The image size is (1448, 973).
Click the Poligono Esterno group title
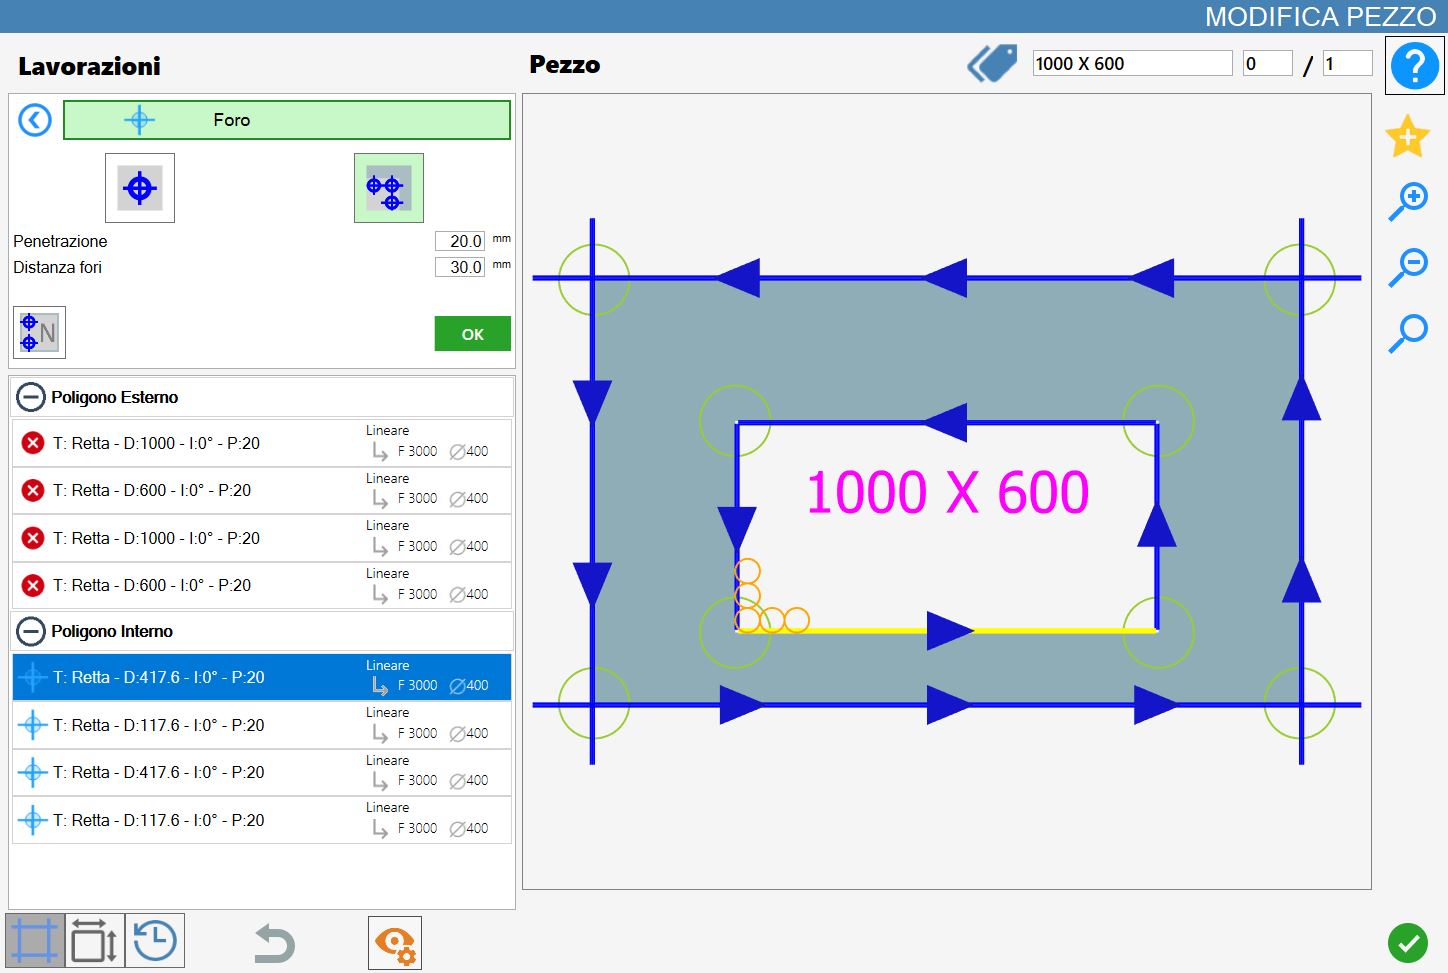[115, 397]
